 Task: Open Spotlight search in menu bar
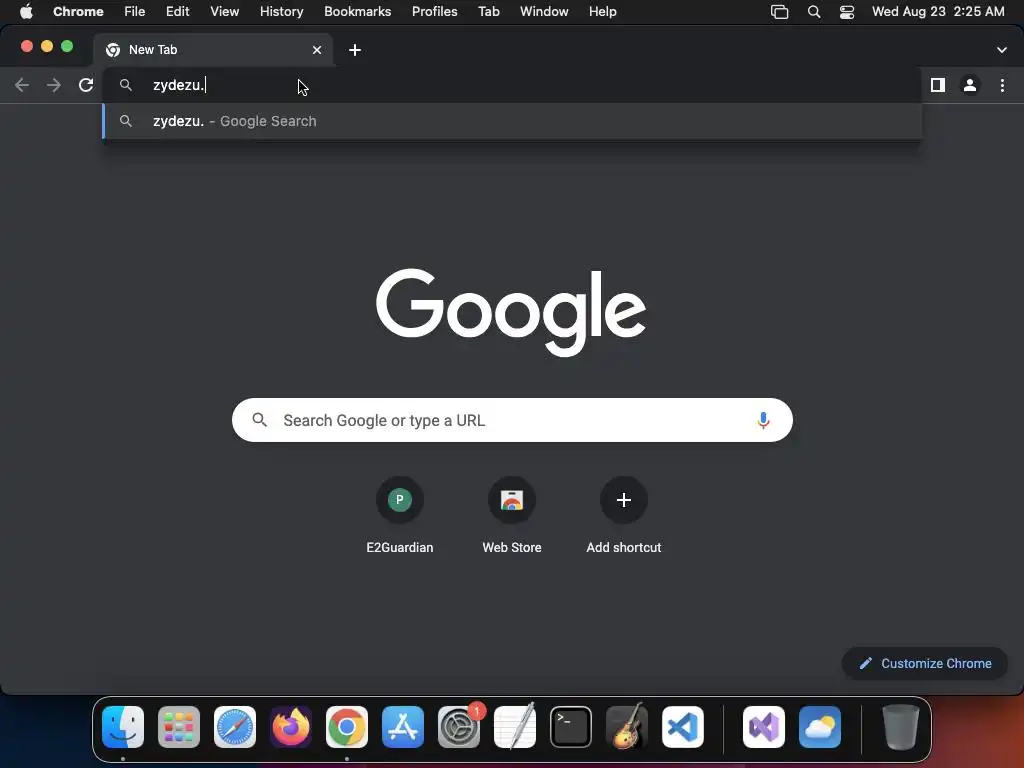click(x=814, y=11)
